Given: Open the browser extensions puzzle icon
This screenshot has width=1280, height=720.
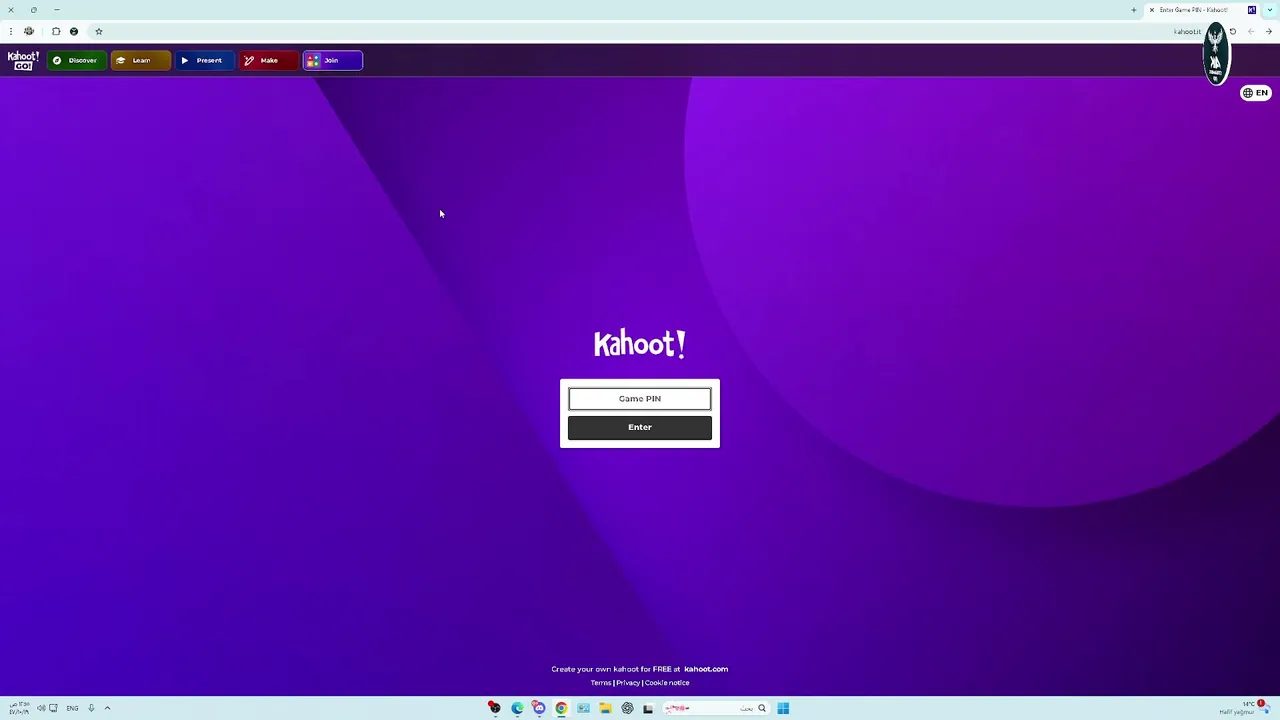Looking at the screenshot, I should pos(56,31).
